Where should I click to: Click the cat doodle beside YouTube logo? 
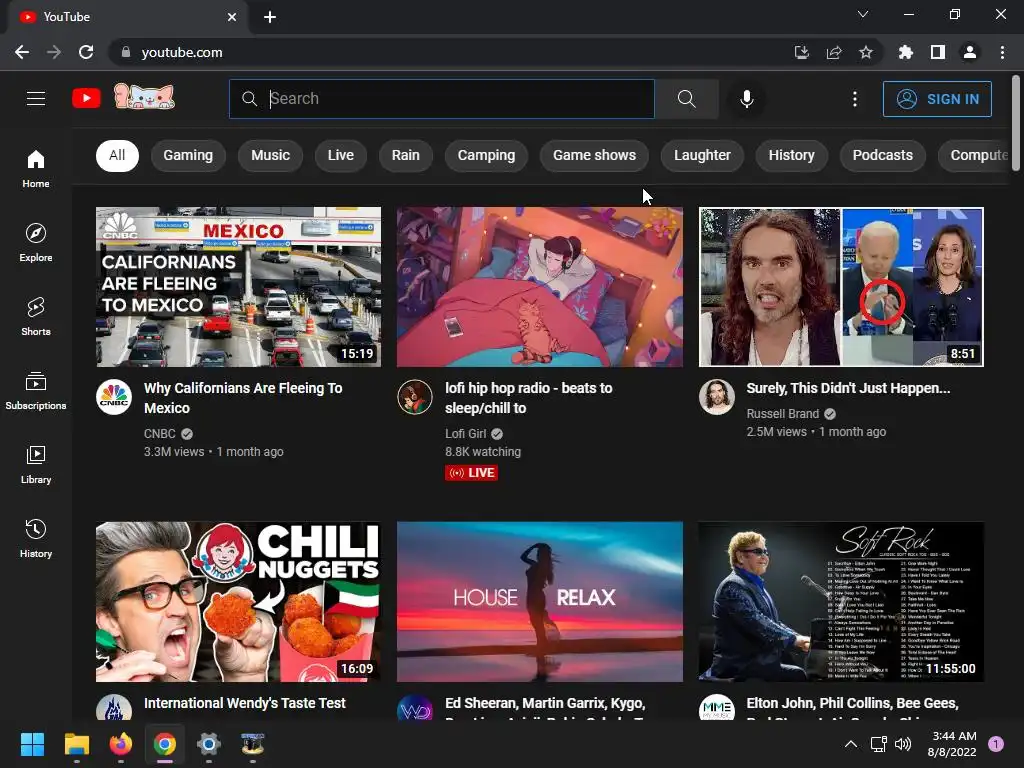[144, 97]
